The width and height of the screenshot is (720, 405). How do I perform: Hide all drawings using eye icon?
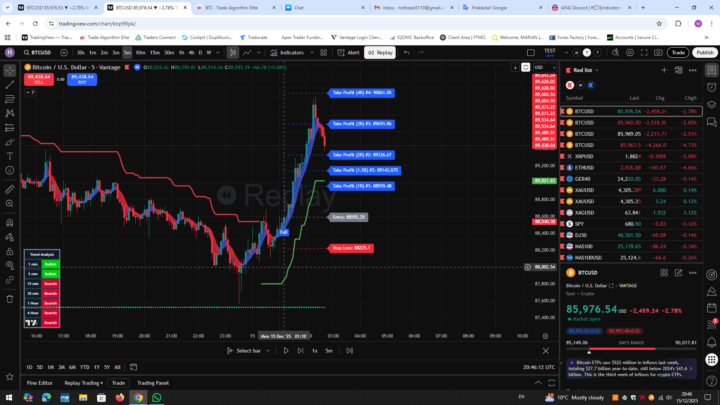pyautogui.click(x=10, y=265)
